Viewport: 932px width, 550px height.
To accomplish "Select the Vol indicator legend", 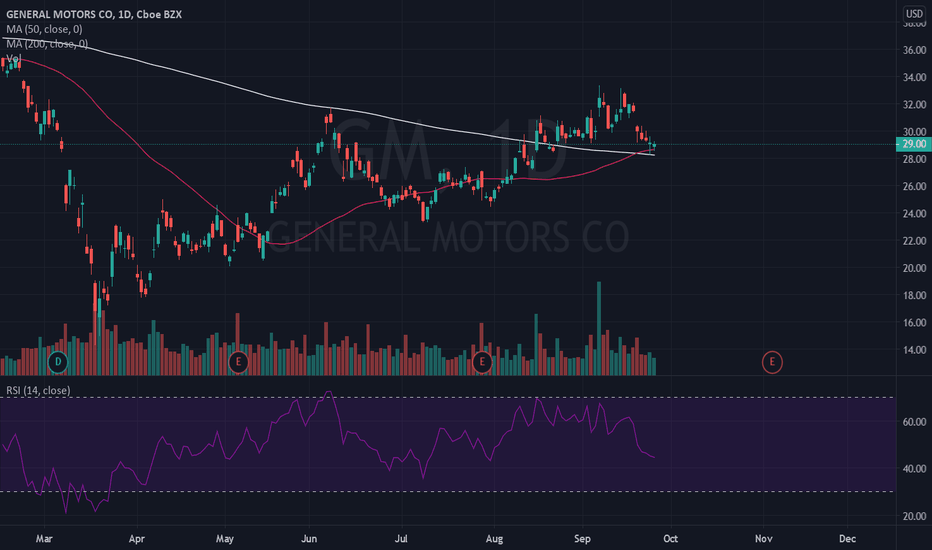I will pos(14,58).
